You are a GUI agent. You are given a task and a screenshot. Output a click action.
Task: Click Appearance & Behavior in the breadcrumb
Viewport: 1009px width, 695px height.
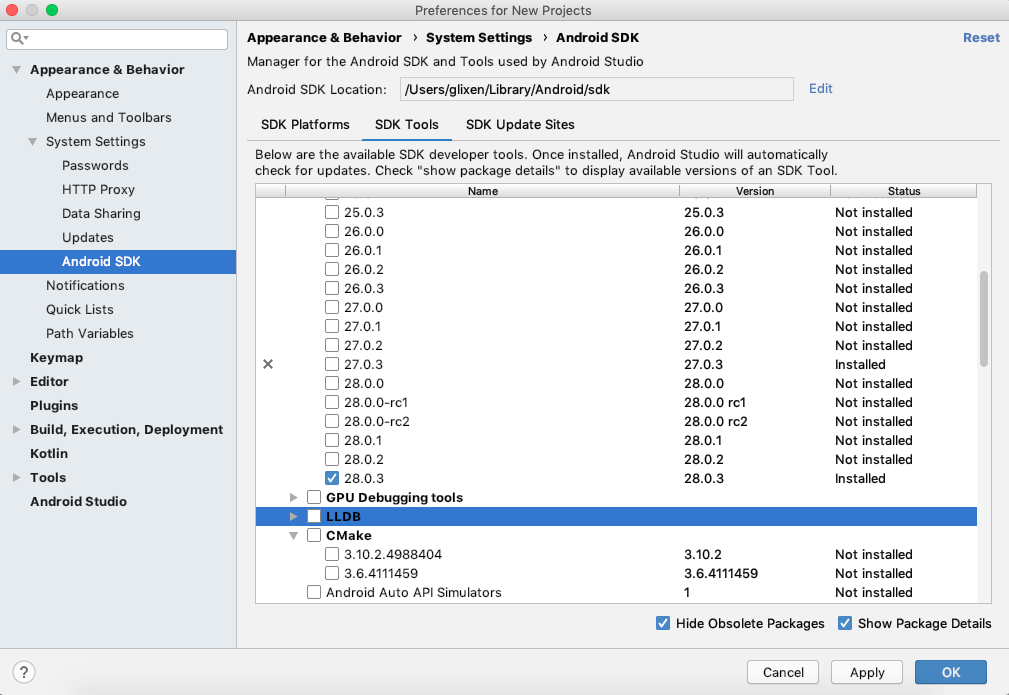(x=324, y=38)
